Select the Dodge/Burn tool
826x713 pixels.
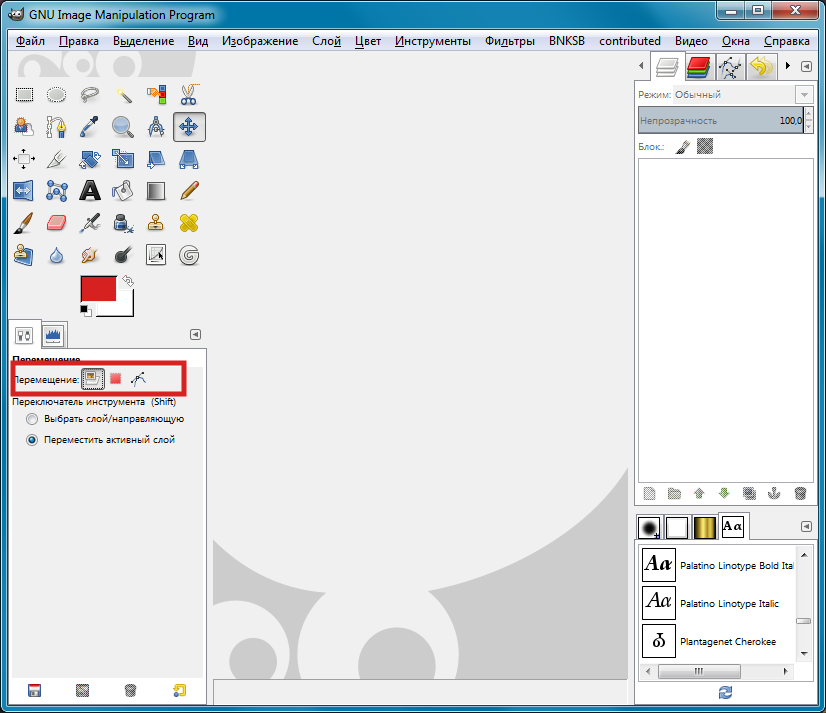tap(123, 256)
